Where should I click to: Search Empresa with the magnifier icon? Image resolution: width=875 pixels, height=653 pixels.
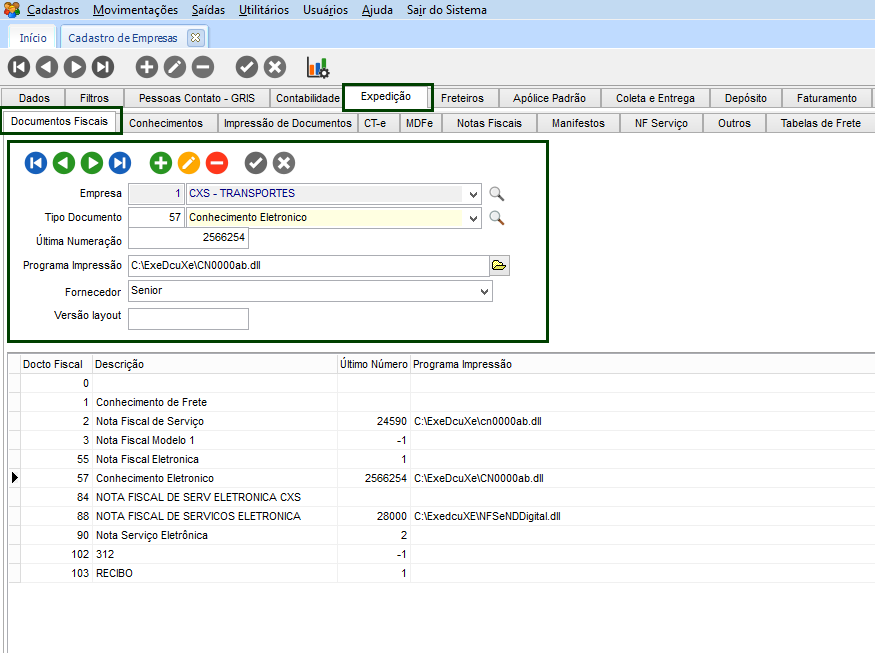point(497,194)
